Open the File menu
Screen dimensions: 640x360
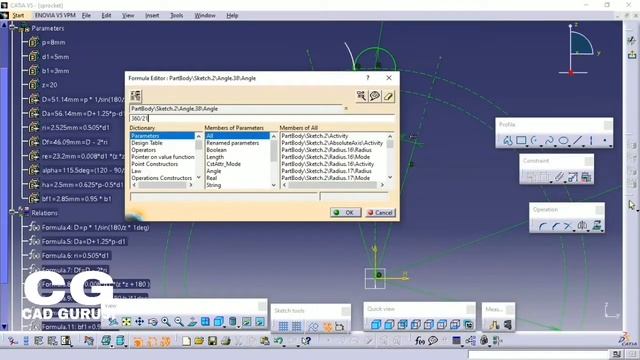86,16
